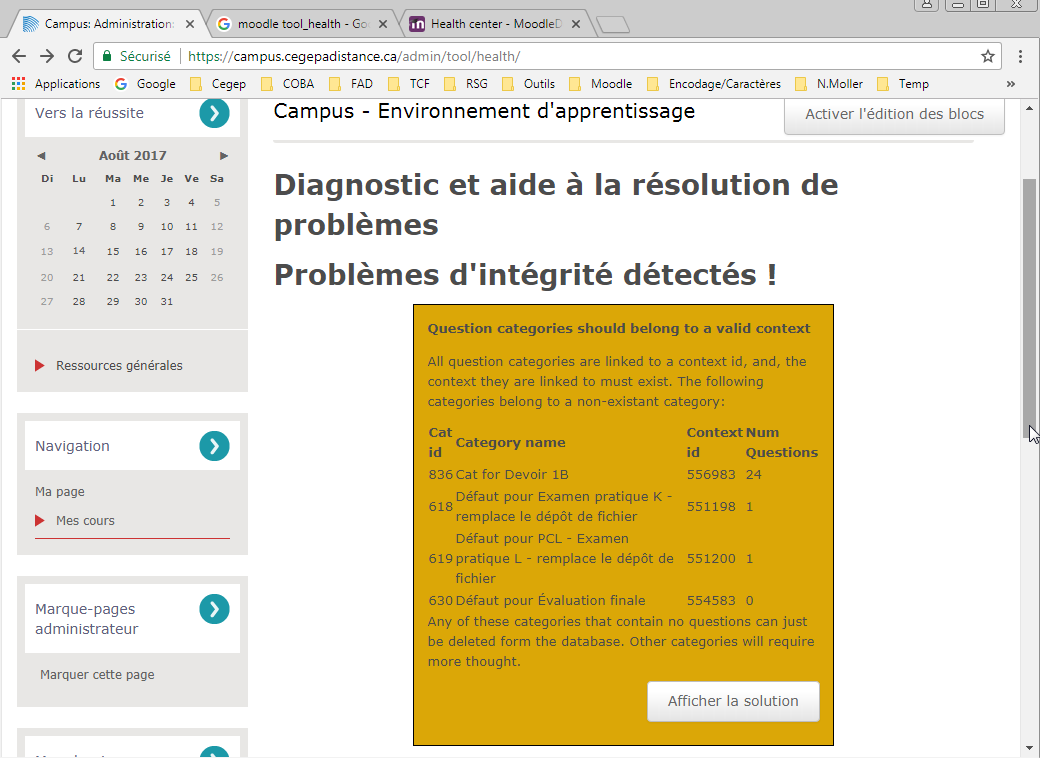Viewport: 1040px width, 758px height.
Task: Switch to Health center MoodleDocs tab
Action: coord(490,23)
